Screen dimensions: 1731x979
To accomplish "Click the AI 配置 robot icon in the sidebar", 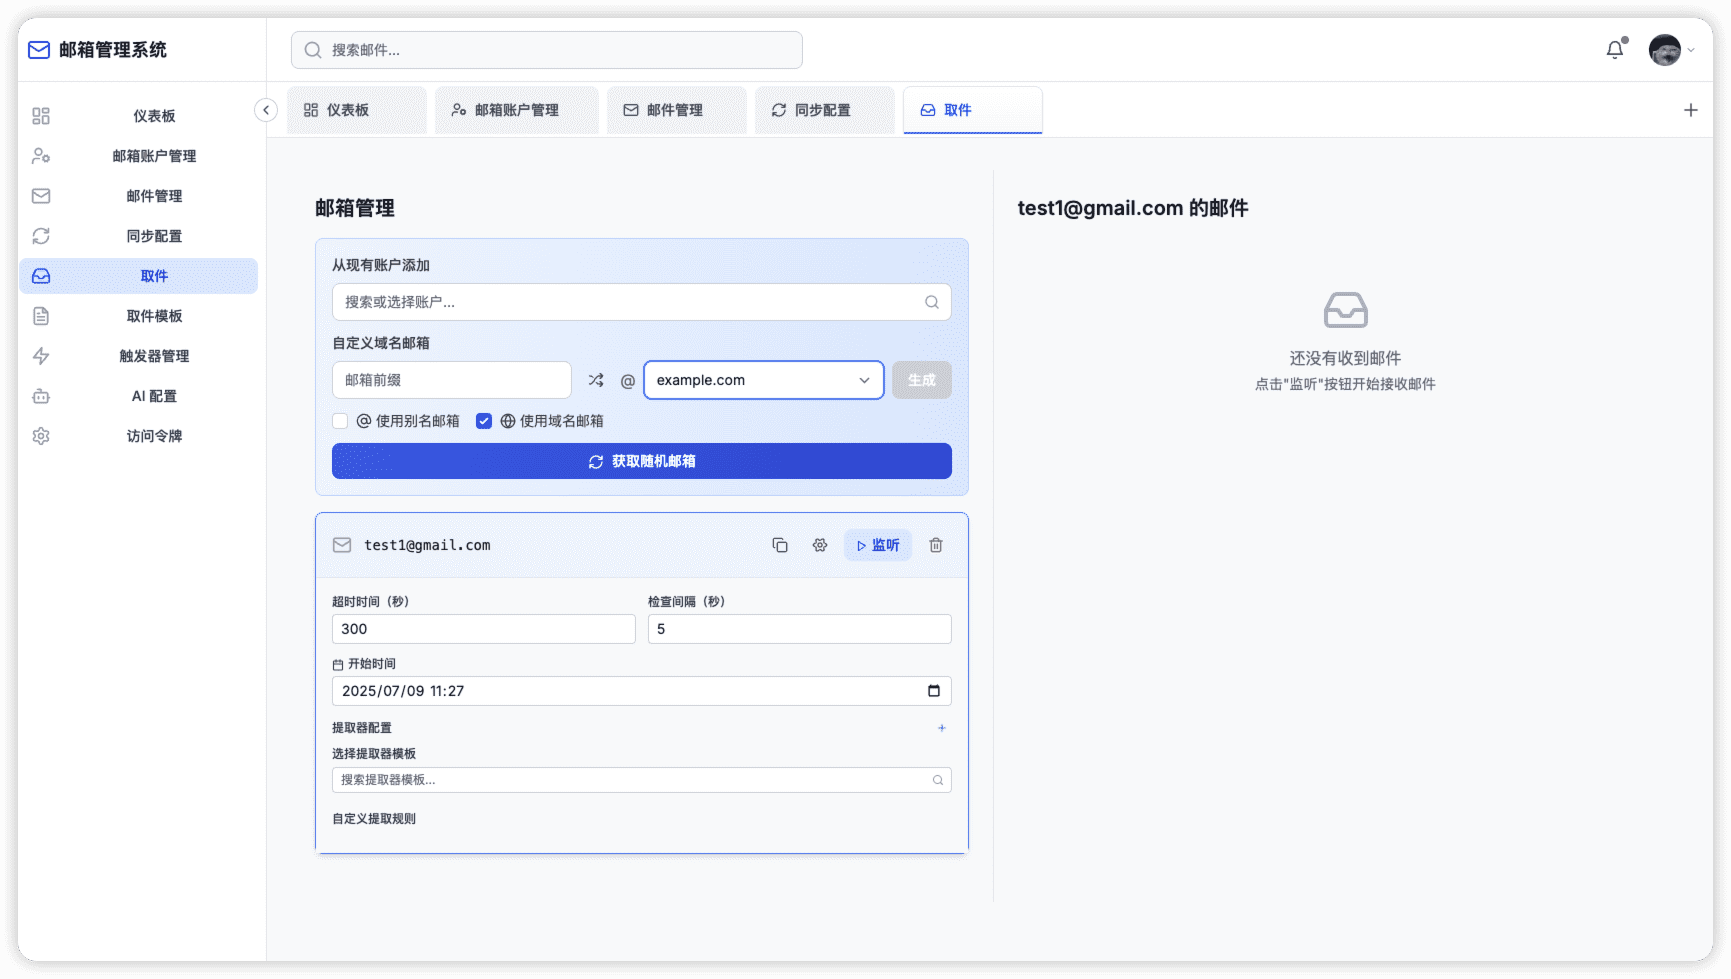I will click(41, 396).
